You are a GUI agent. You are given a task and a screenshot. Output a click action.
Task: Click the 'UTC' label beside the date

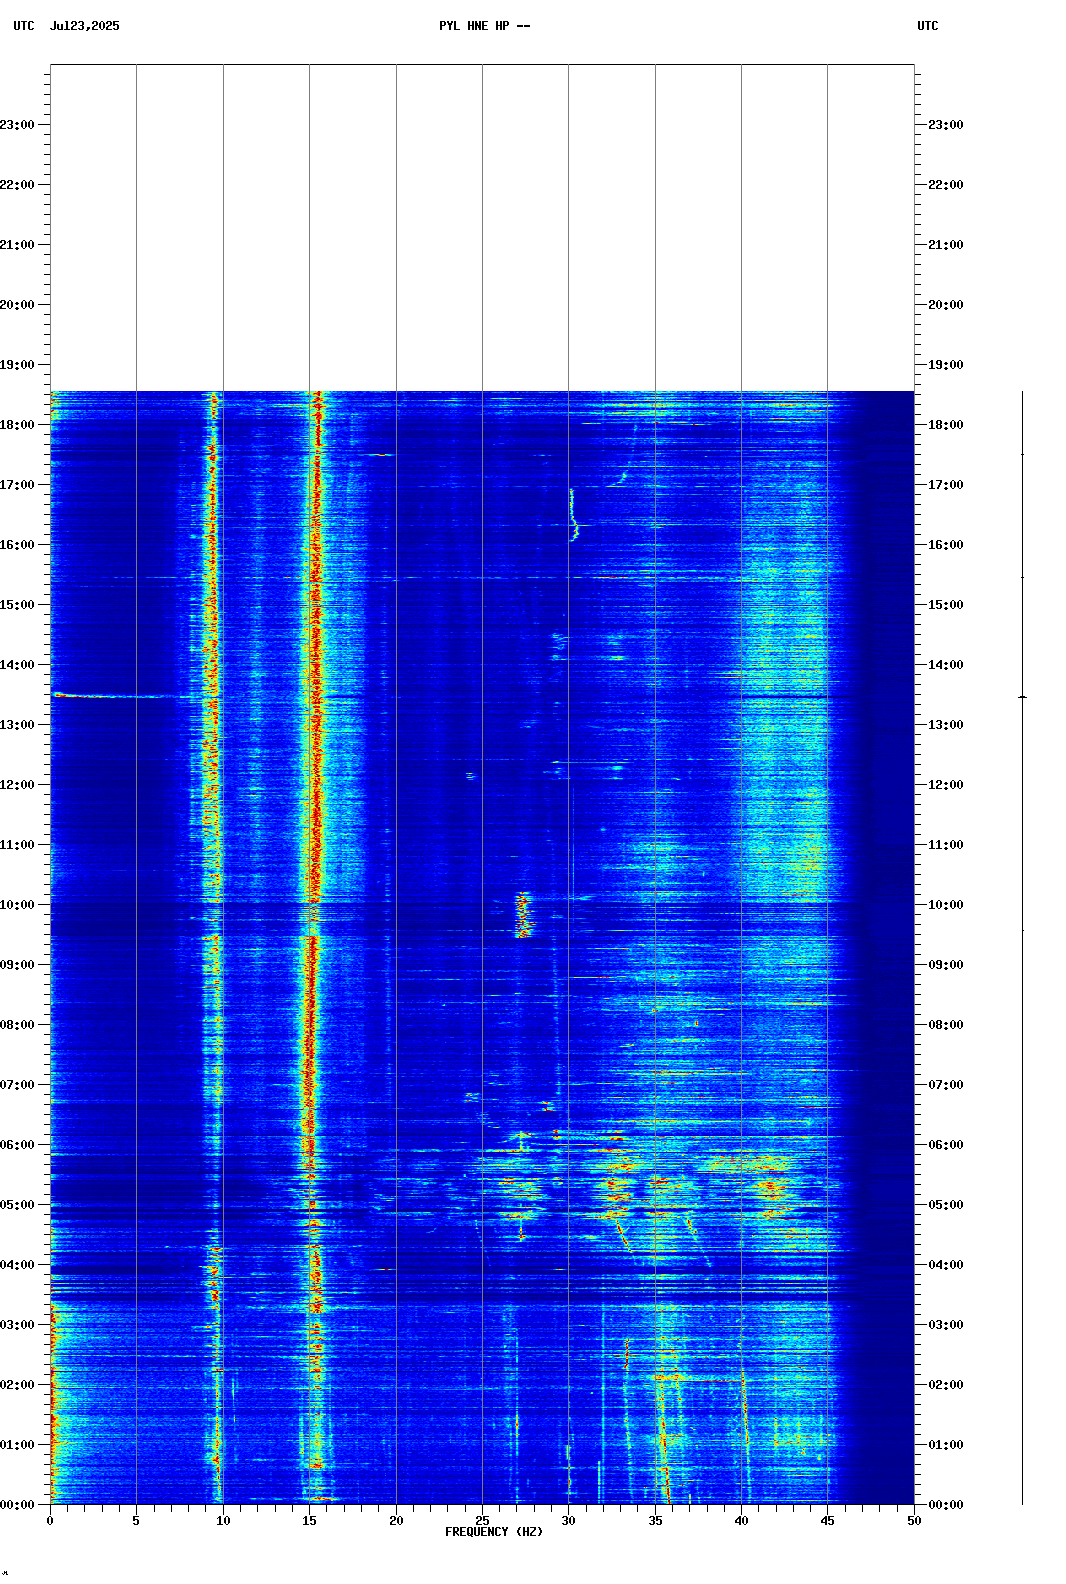coord(24,26)
